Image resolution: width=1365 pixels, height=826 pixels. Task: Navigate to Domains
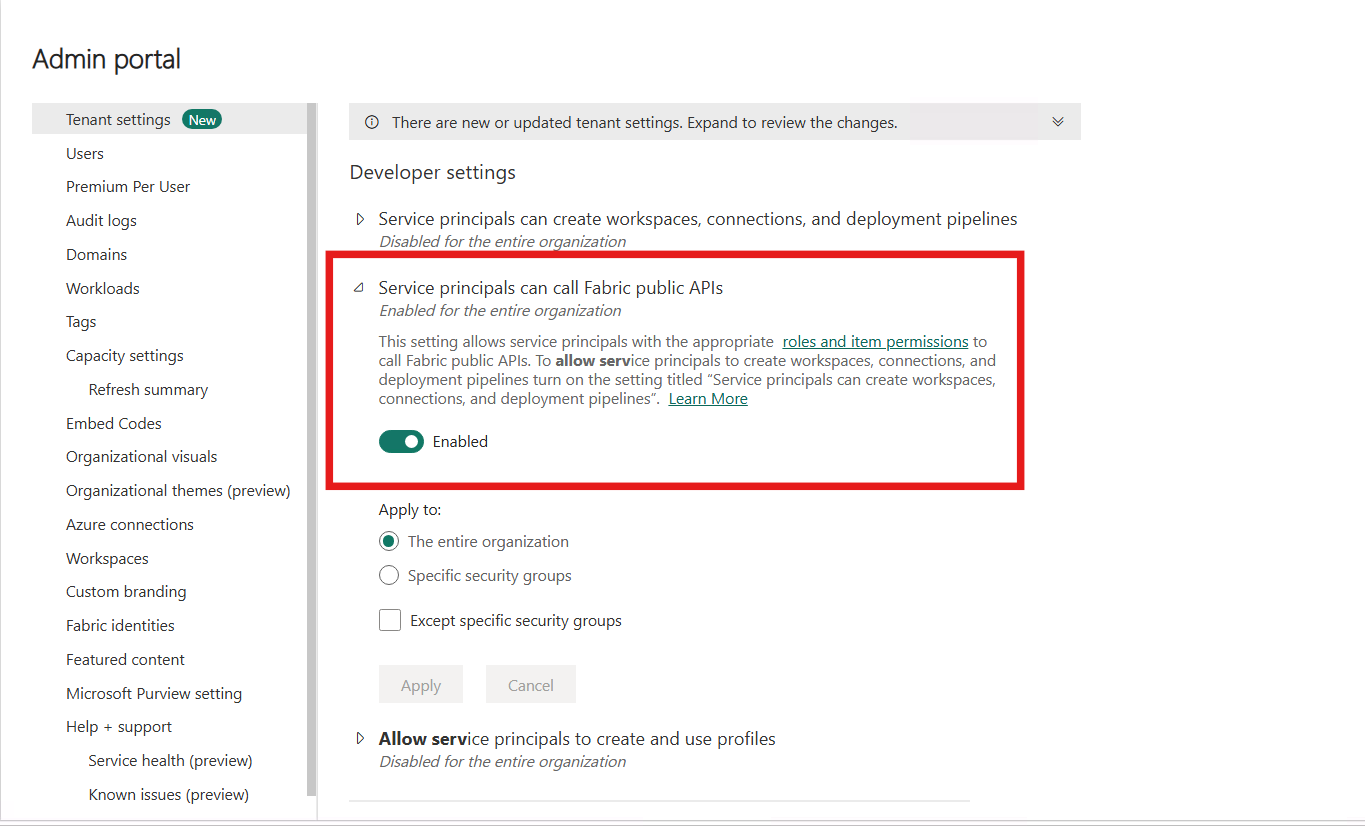coord(96,255)
